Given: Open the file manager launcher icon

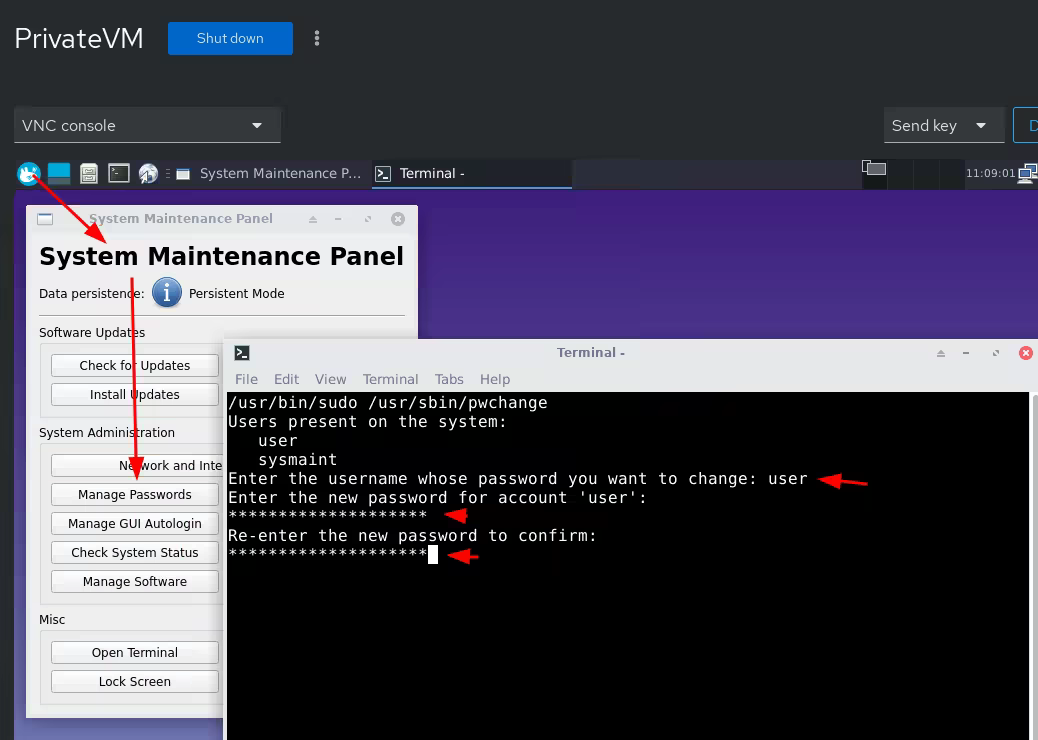Looking at the screenshot, I should [x=89, y=173].
